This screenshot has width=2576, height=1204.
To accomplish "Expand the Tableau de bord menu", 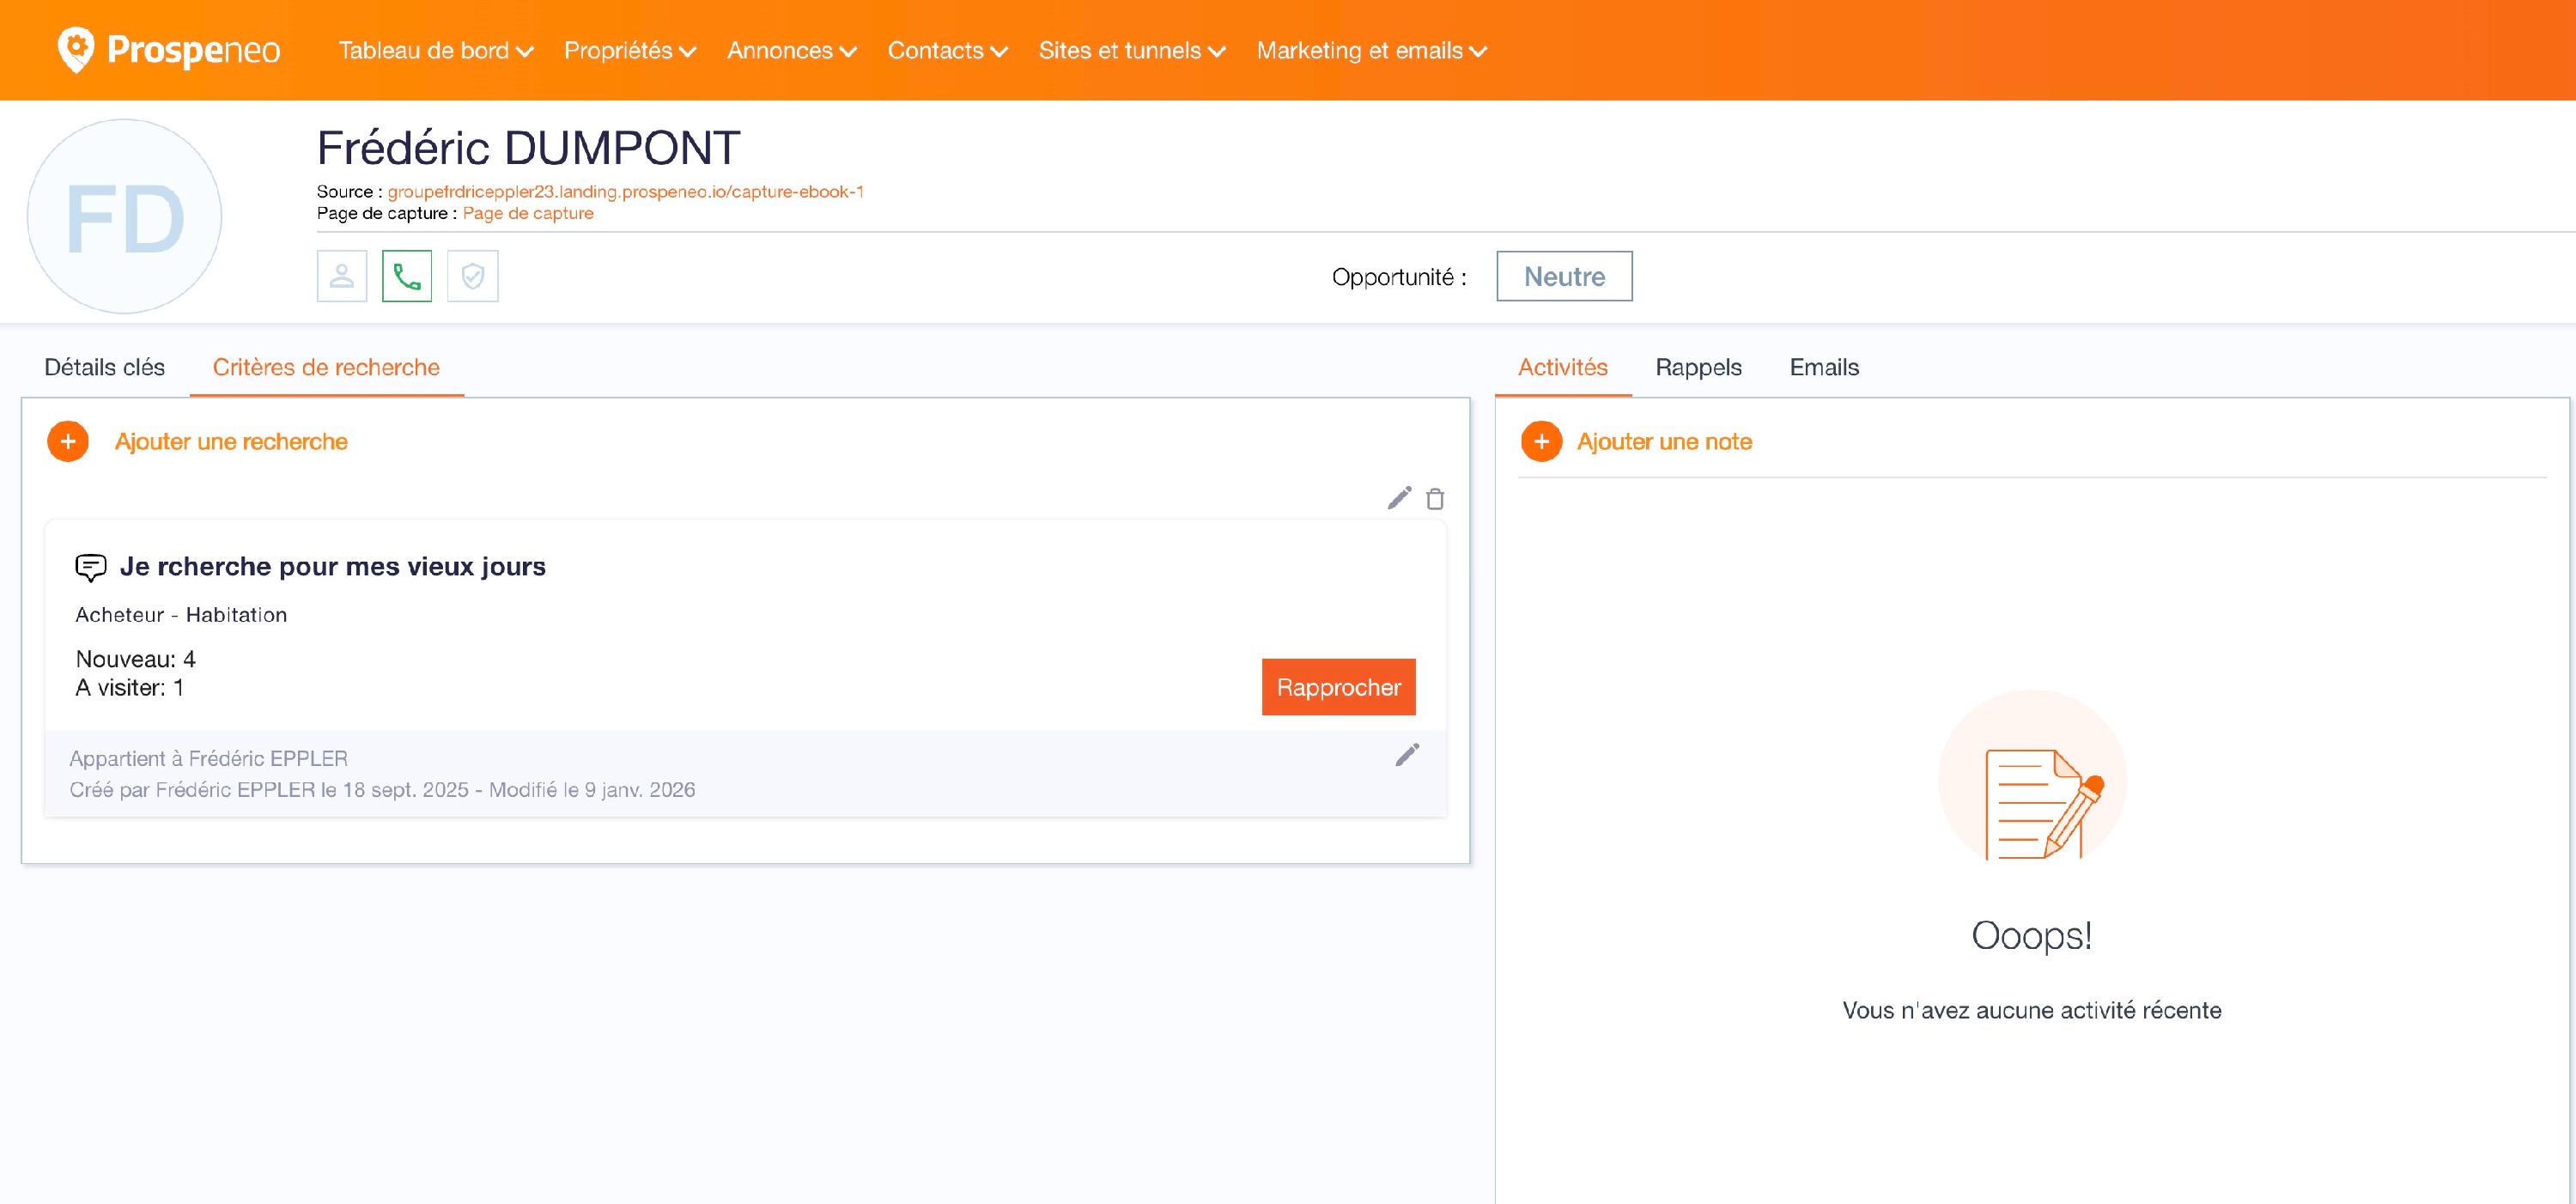I will point(435,51).
